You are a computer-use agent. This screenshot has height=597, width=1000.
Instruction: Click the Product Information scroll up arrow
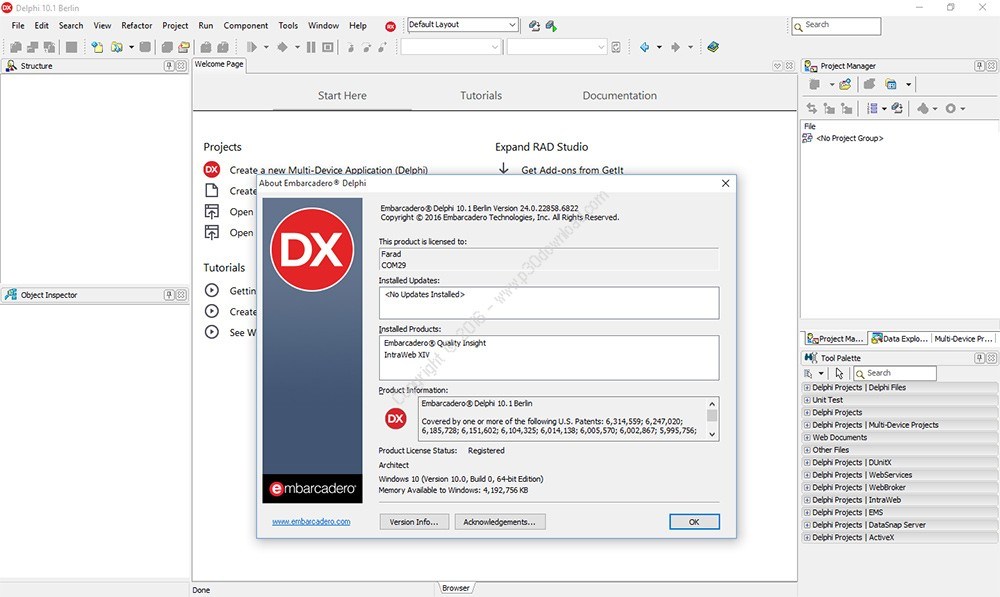(x=712, y=404)
